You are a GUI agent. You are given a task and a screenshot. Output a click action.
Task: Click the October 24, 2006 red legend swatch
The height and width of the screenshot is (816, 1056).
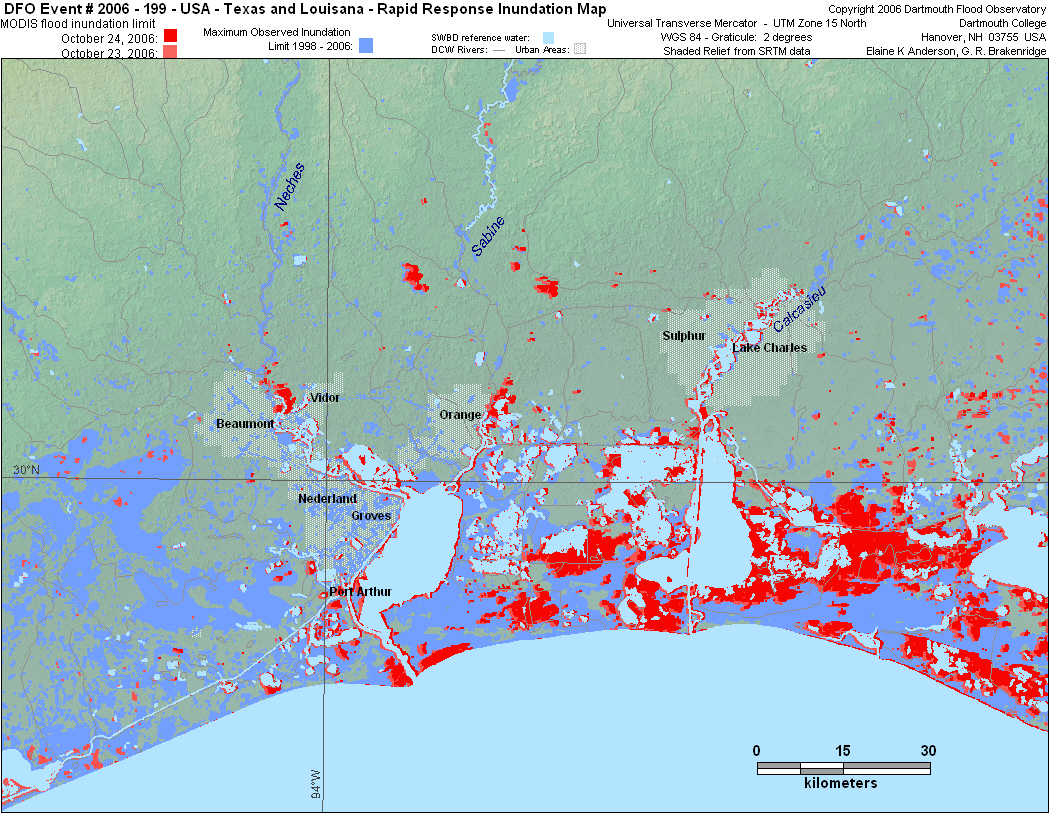pos(170,37)
